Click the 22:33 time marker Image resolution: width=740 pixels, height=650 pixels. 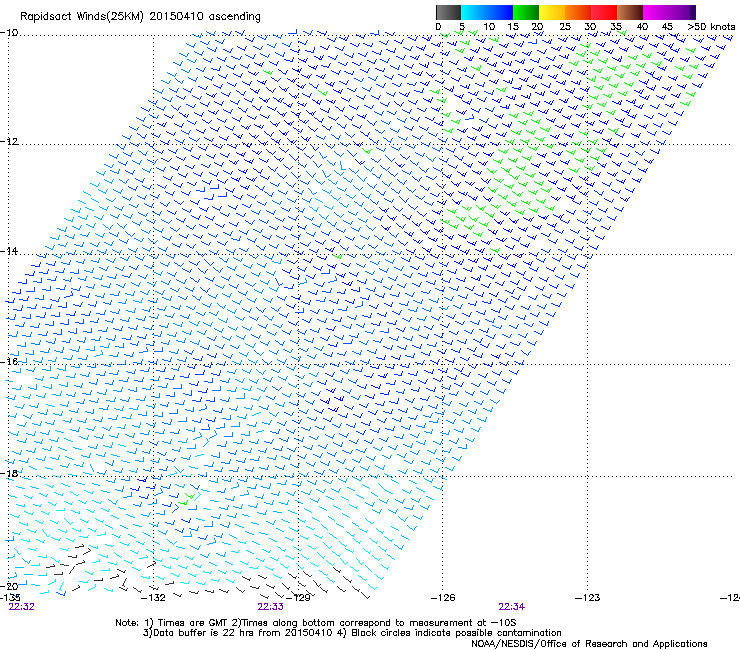(270, 607)
